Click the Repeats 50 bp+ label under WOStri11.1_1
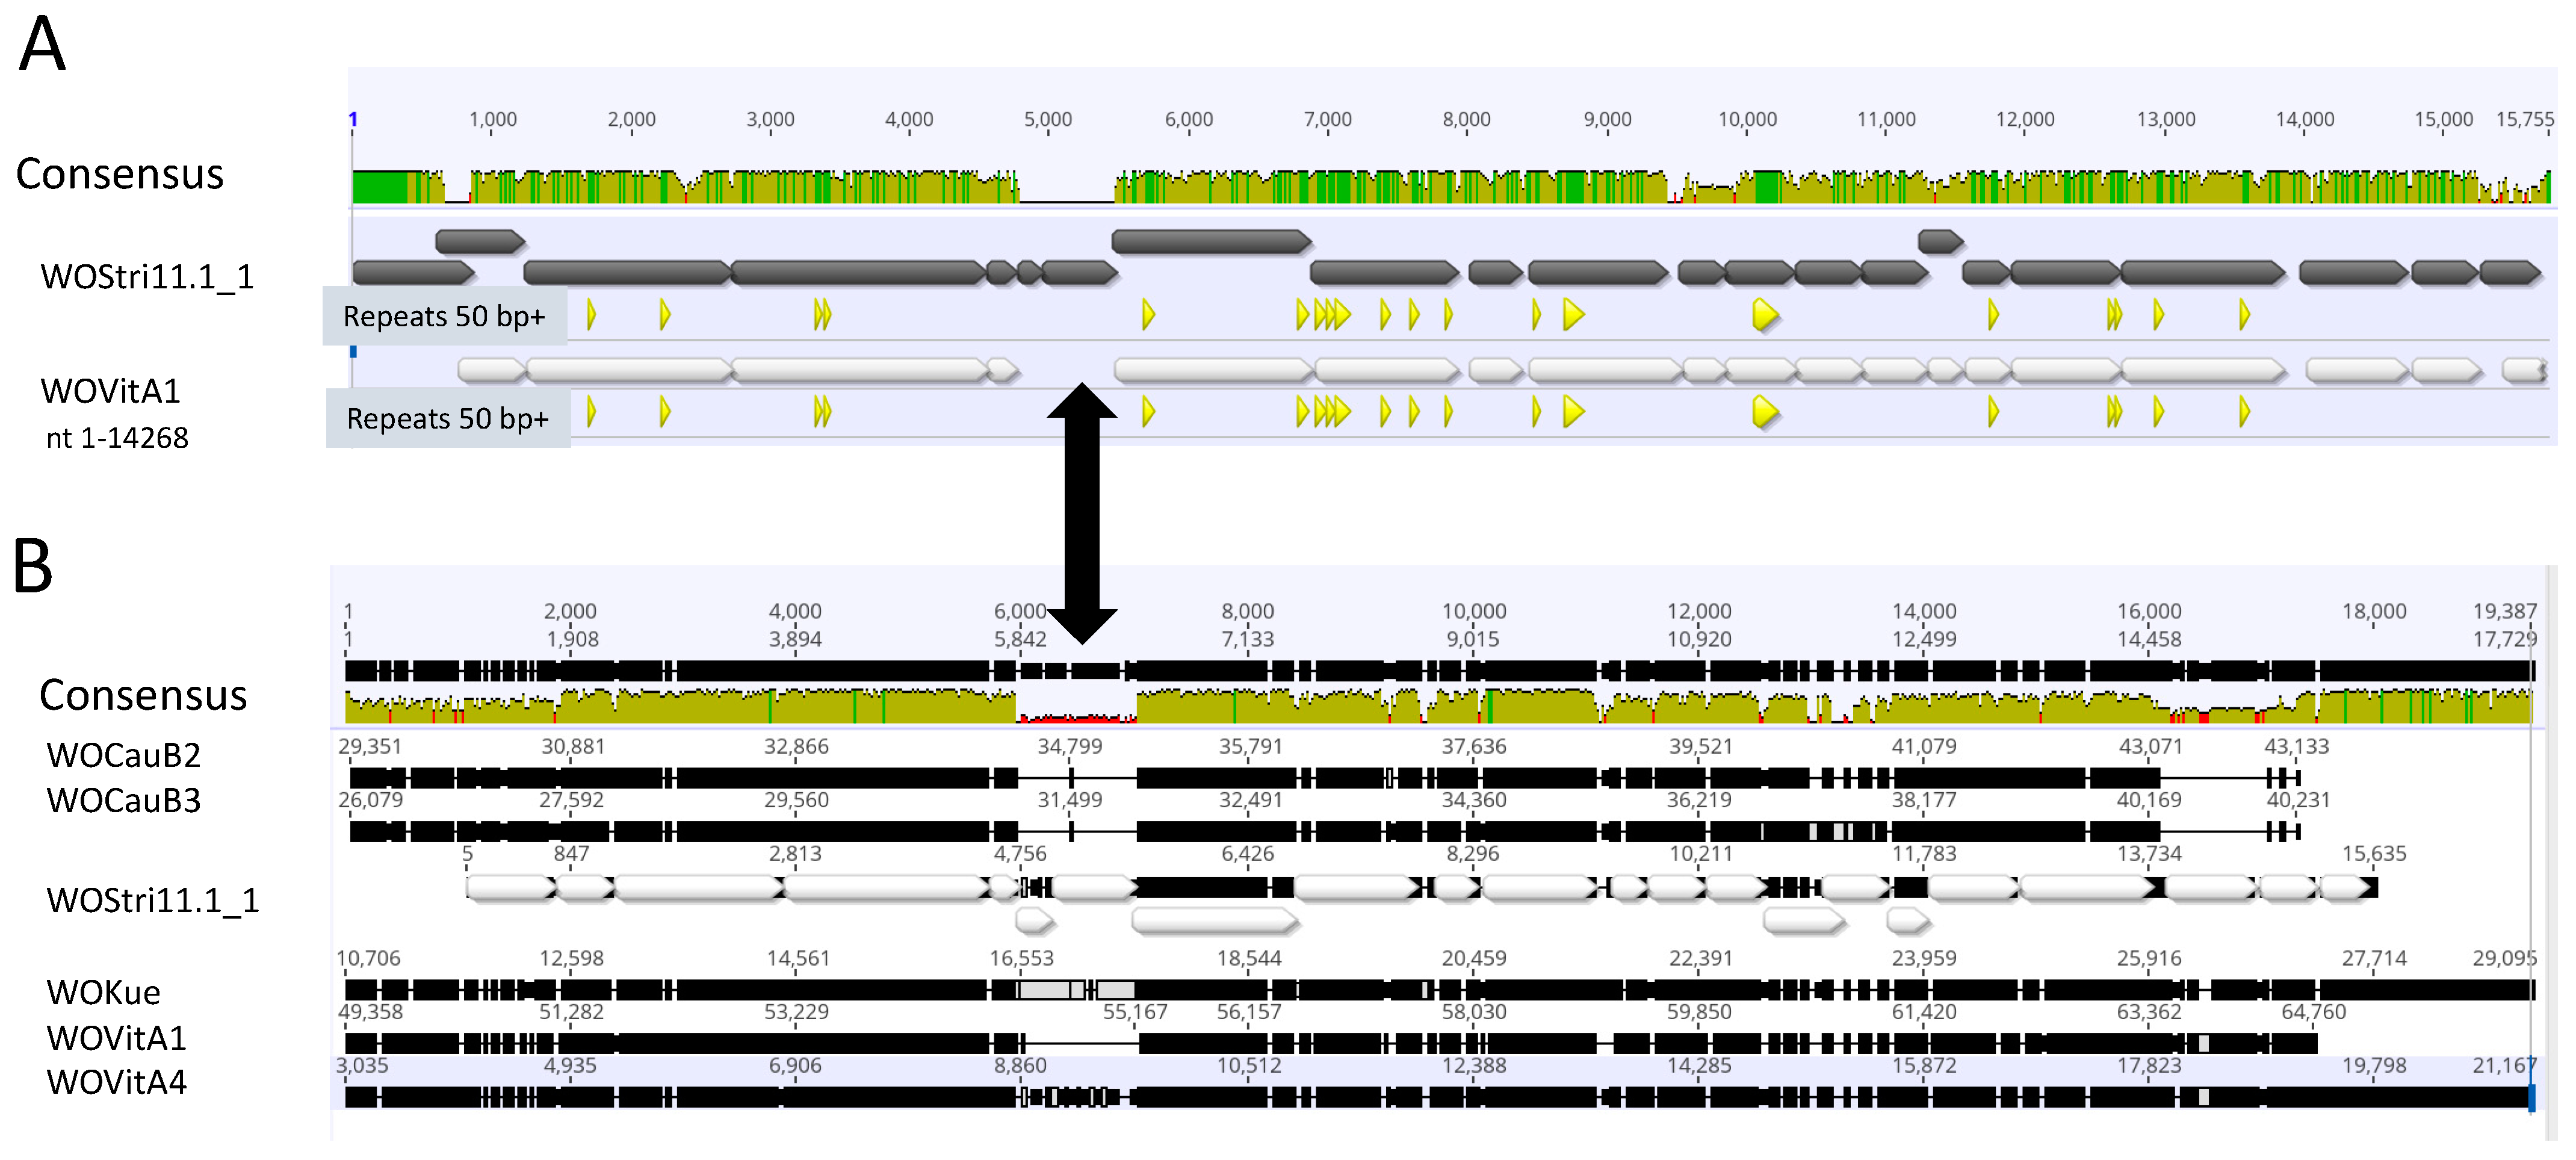The image size is (2576, 1160). coord(444,316)
